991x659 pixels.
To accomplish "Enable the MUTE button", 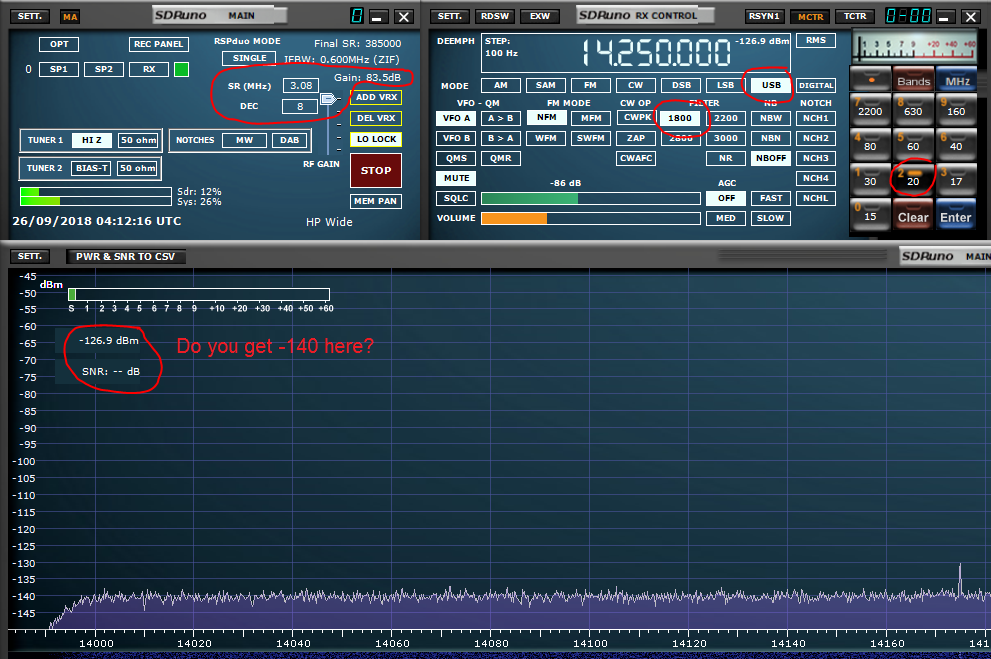I will coord(456,178).
